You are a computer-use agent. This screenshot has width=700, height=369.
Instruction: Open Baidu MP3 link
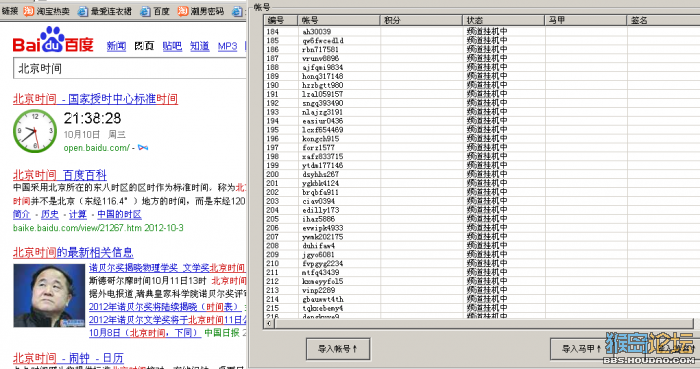pyautogui.click(x=227, y=46)
